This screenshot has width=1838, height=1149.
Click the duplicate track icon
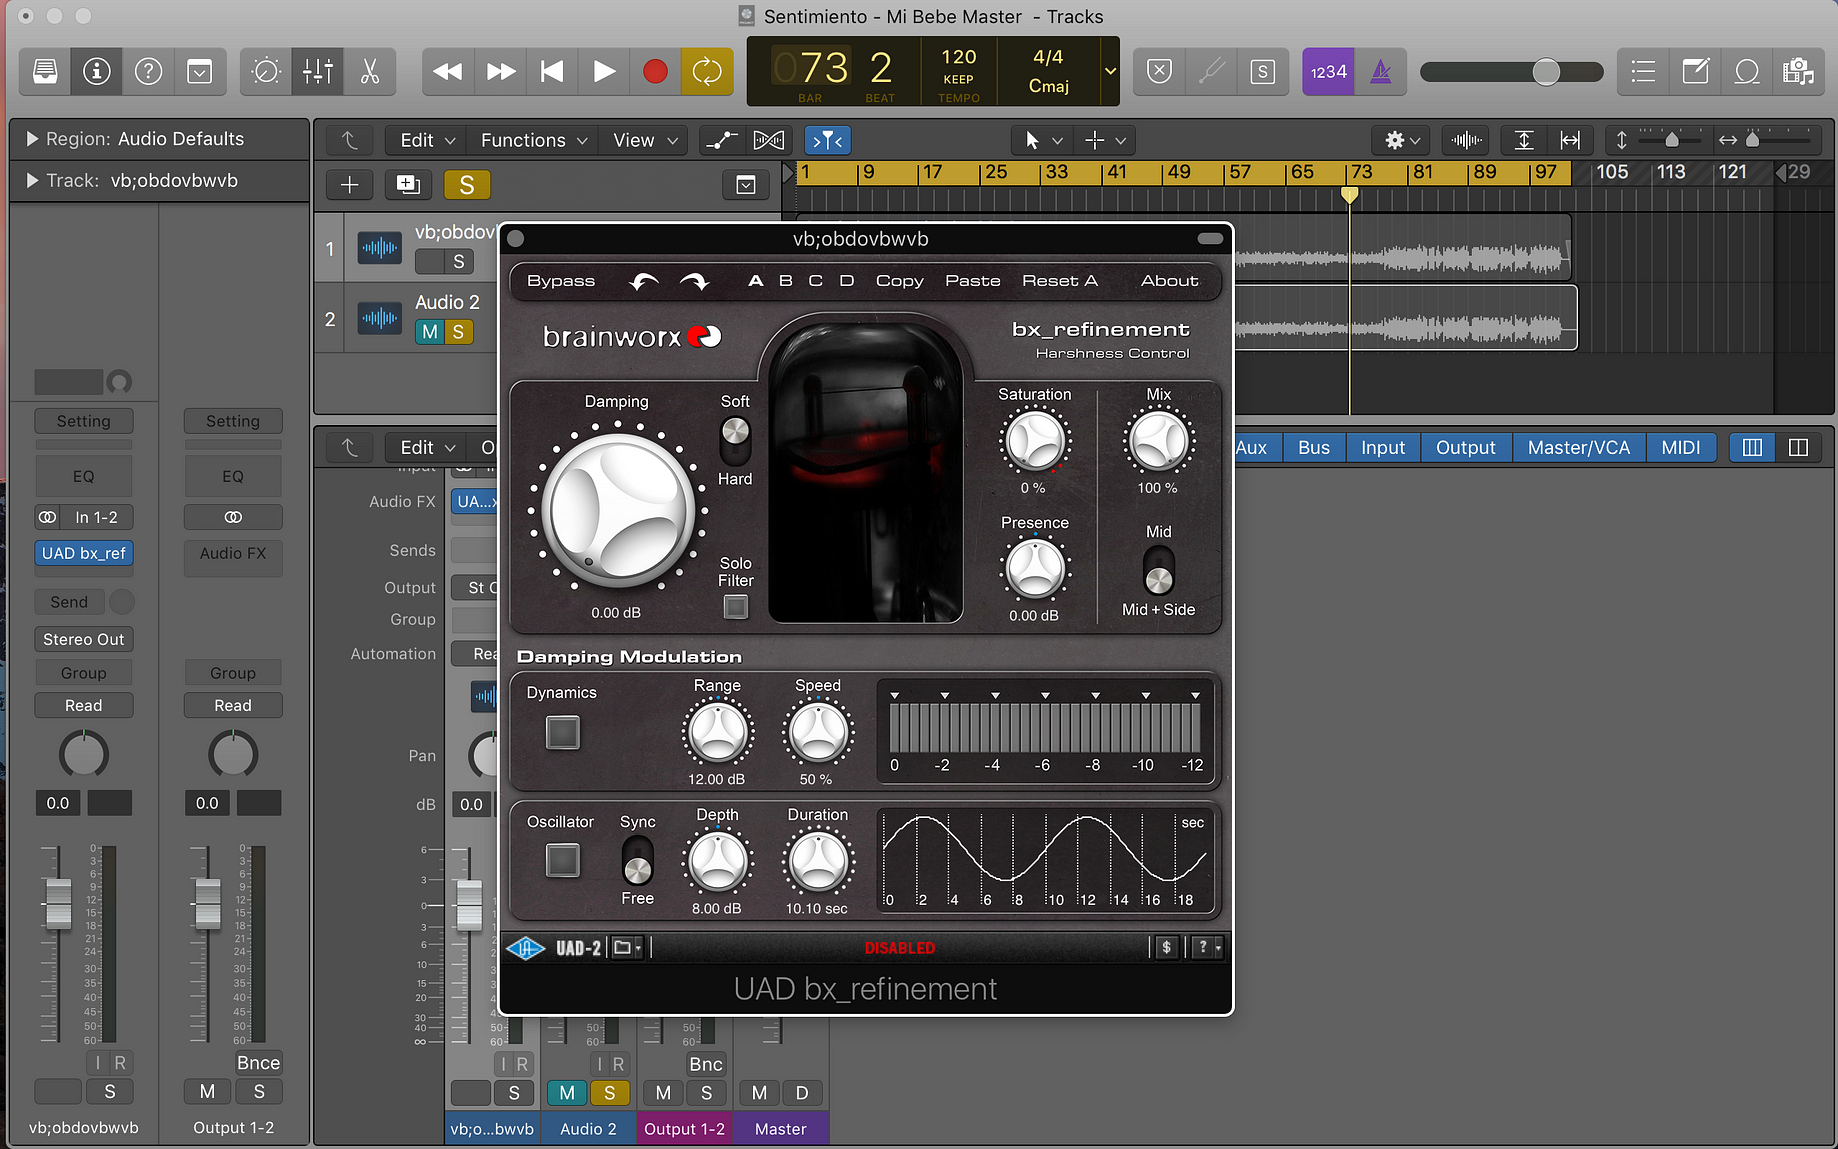[408, 185]
